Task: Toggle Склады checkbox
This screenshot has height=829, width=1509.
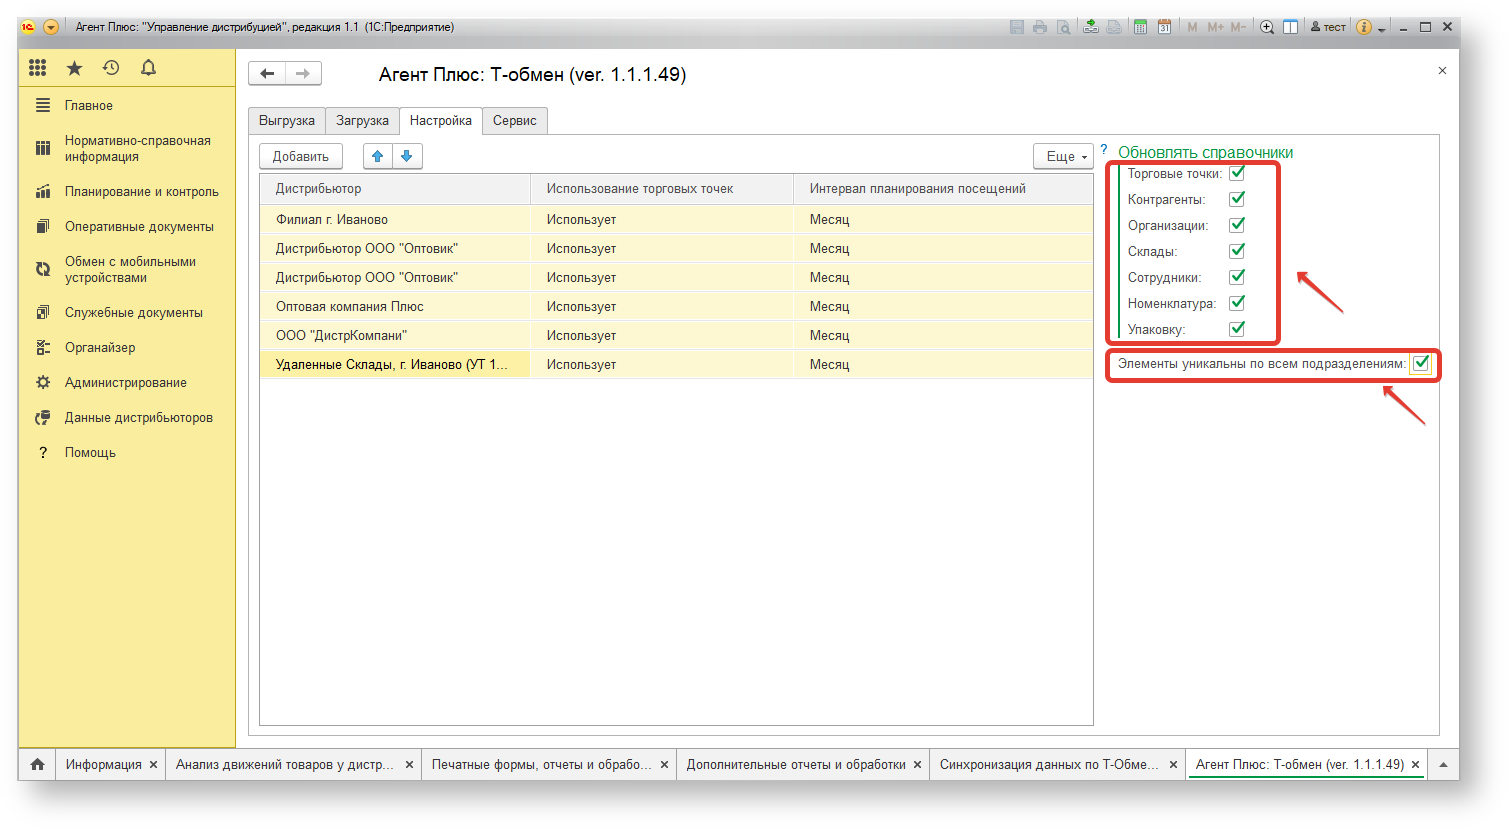Action: point(1237,250)
